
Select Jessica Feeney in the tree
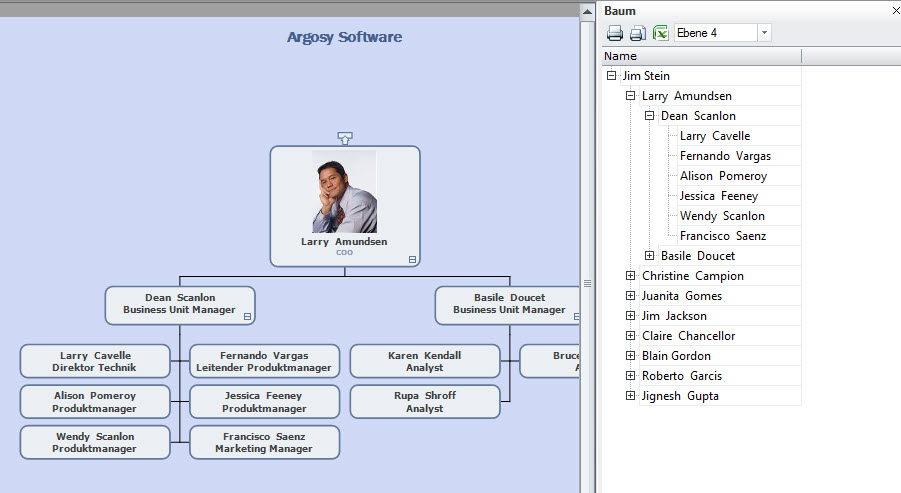click(719, 196)
